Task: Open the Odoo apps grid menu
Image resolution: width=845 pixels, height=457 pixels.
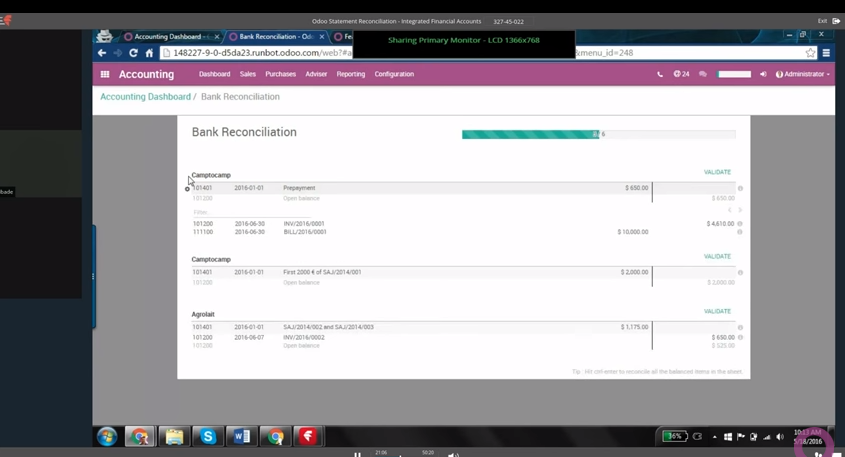Action: pyautogui.click(x=104, y=74)
